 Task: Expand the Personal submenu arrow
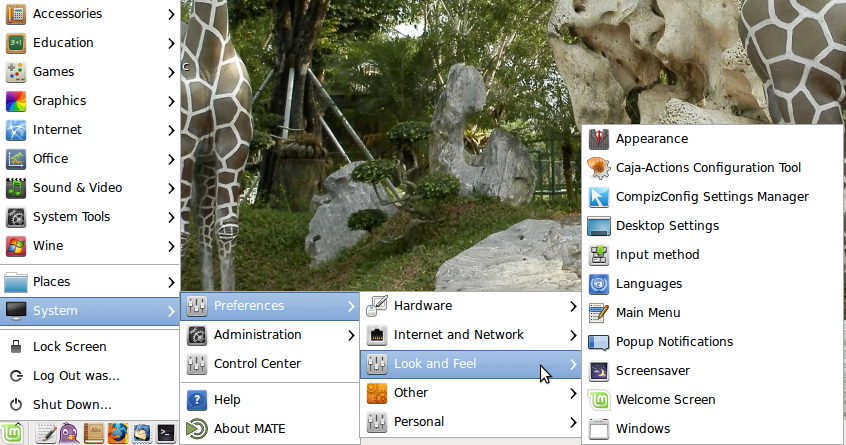tap(573, 422)
